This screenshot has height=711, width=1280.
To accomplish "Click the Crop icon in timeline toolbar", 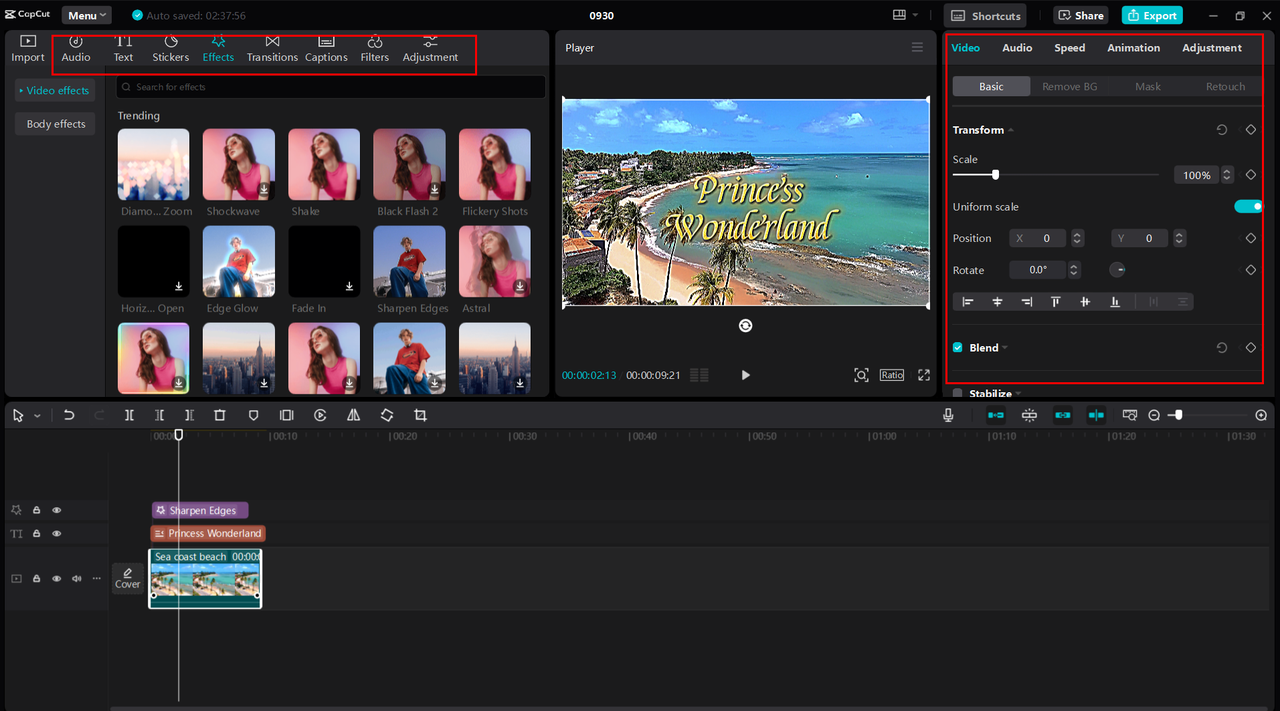I will (x=420, y=415).
